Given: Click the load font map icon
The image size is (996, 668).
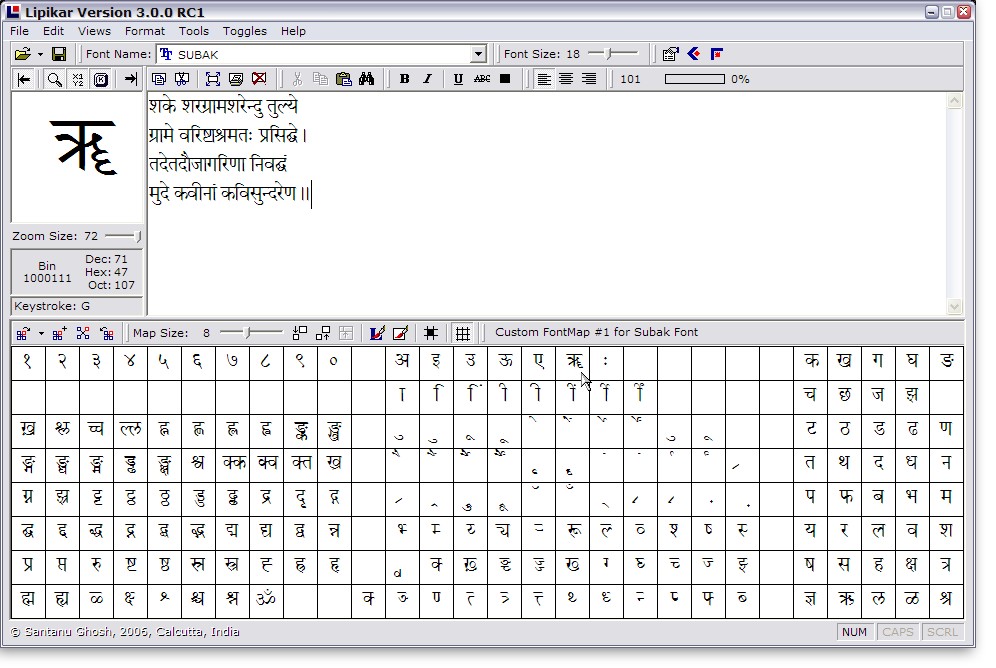Looking at the screenshot, I should click(23, 333).
